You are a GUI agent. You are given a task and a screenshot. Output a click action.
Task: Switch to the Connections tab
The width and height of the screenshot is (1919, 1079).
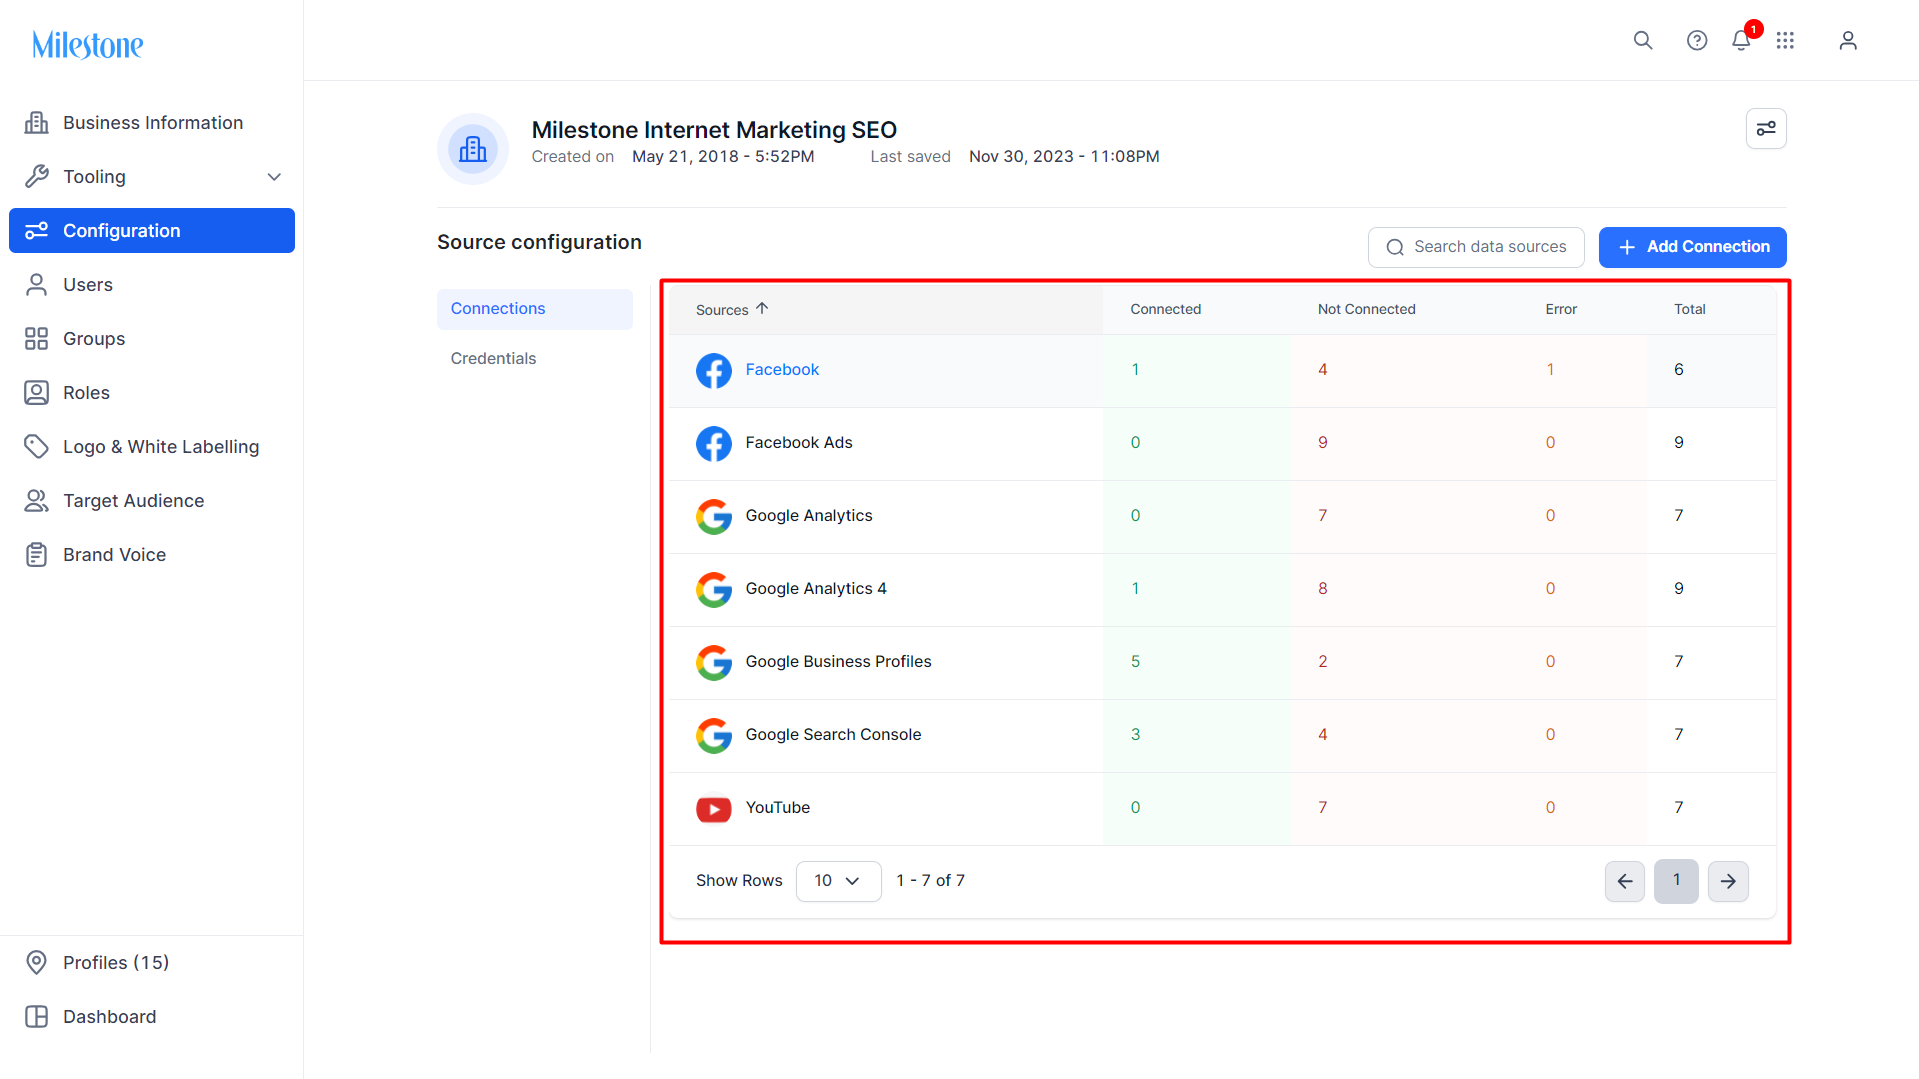pyautogui.click(x=535, y=309)
